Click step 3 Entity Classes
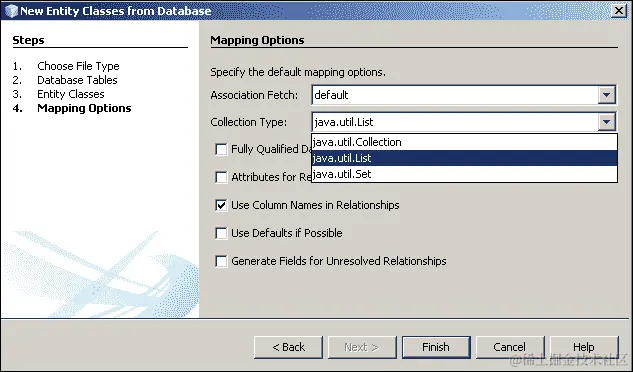The image size is (633, 372). 71,94
